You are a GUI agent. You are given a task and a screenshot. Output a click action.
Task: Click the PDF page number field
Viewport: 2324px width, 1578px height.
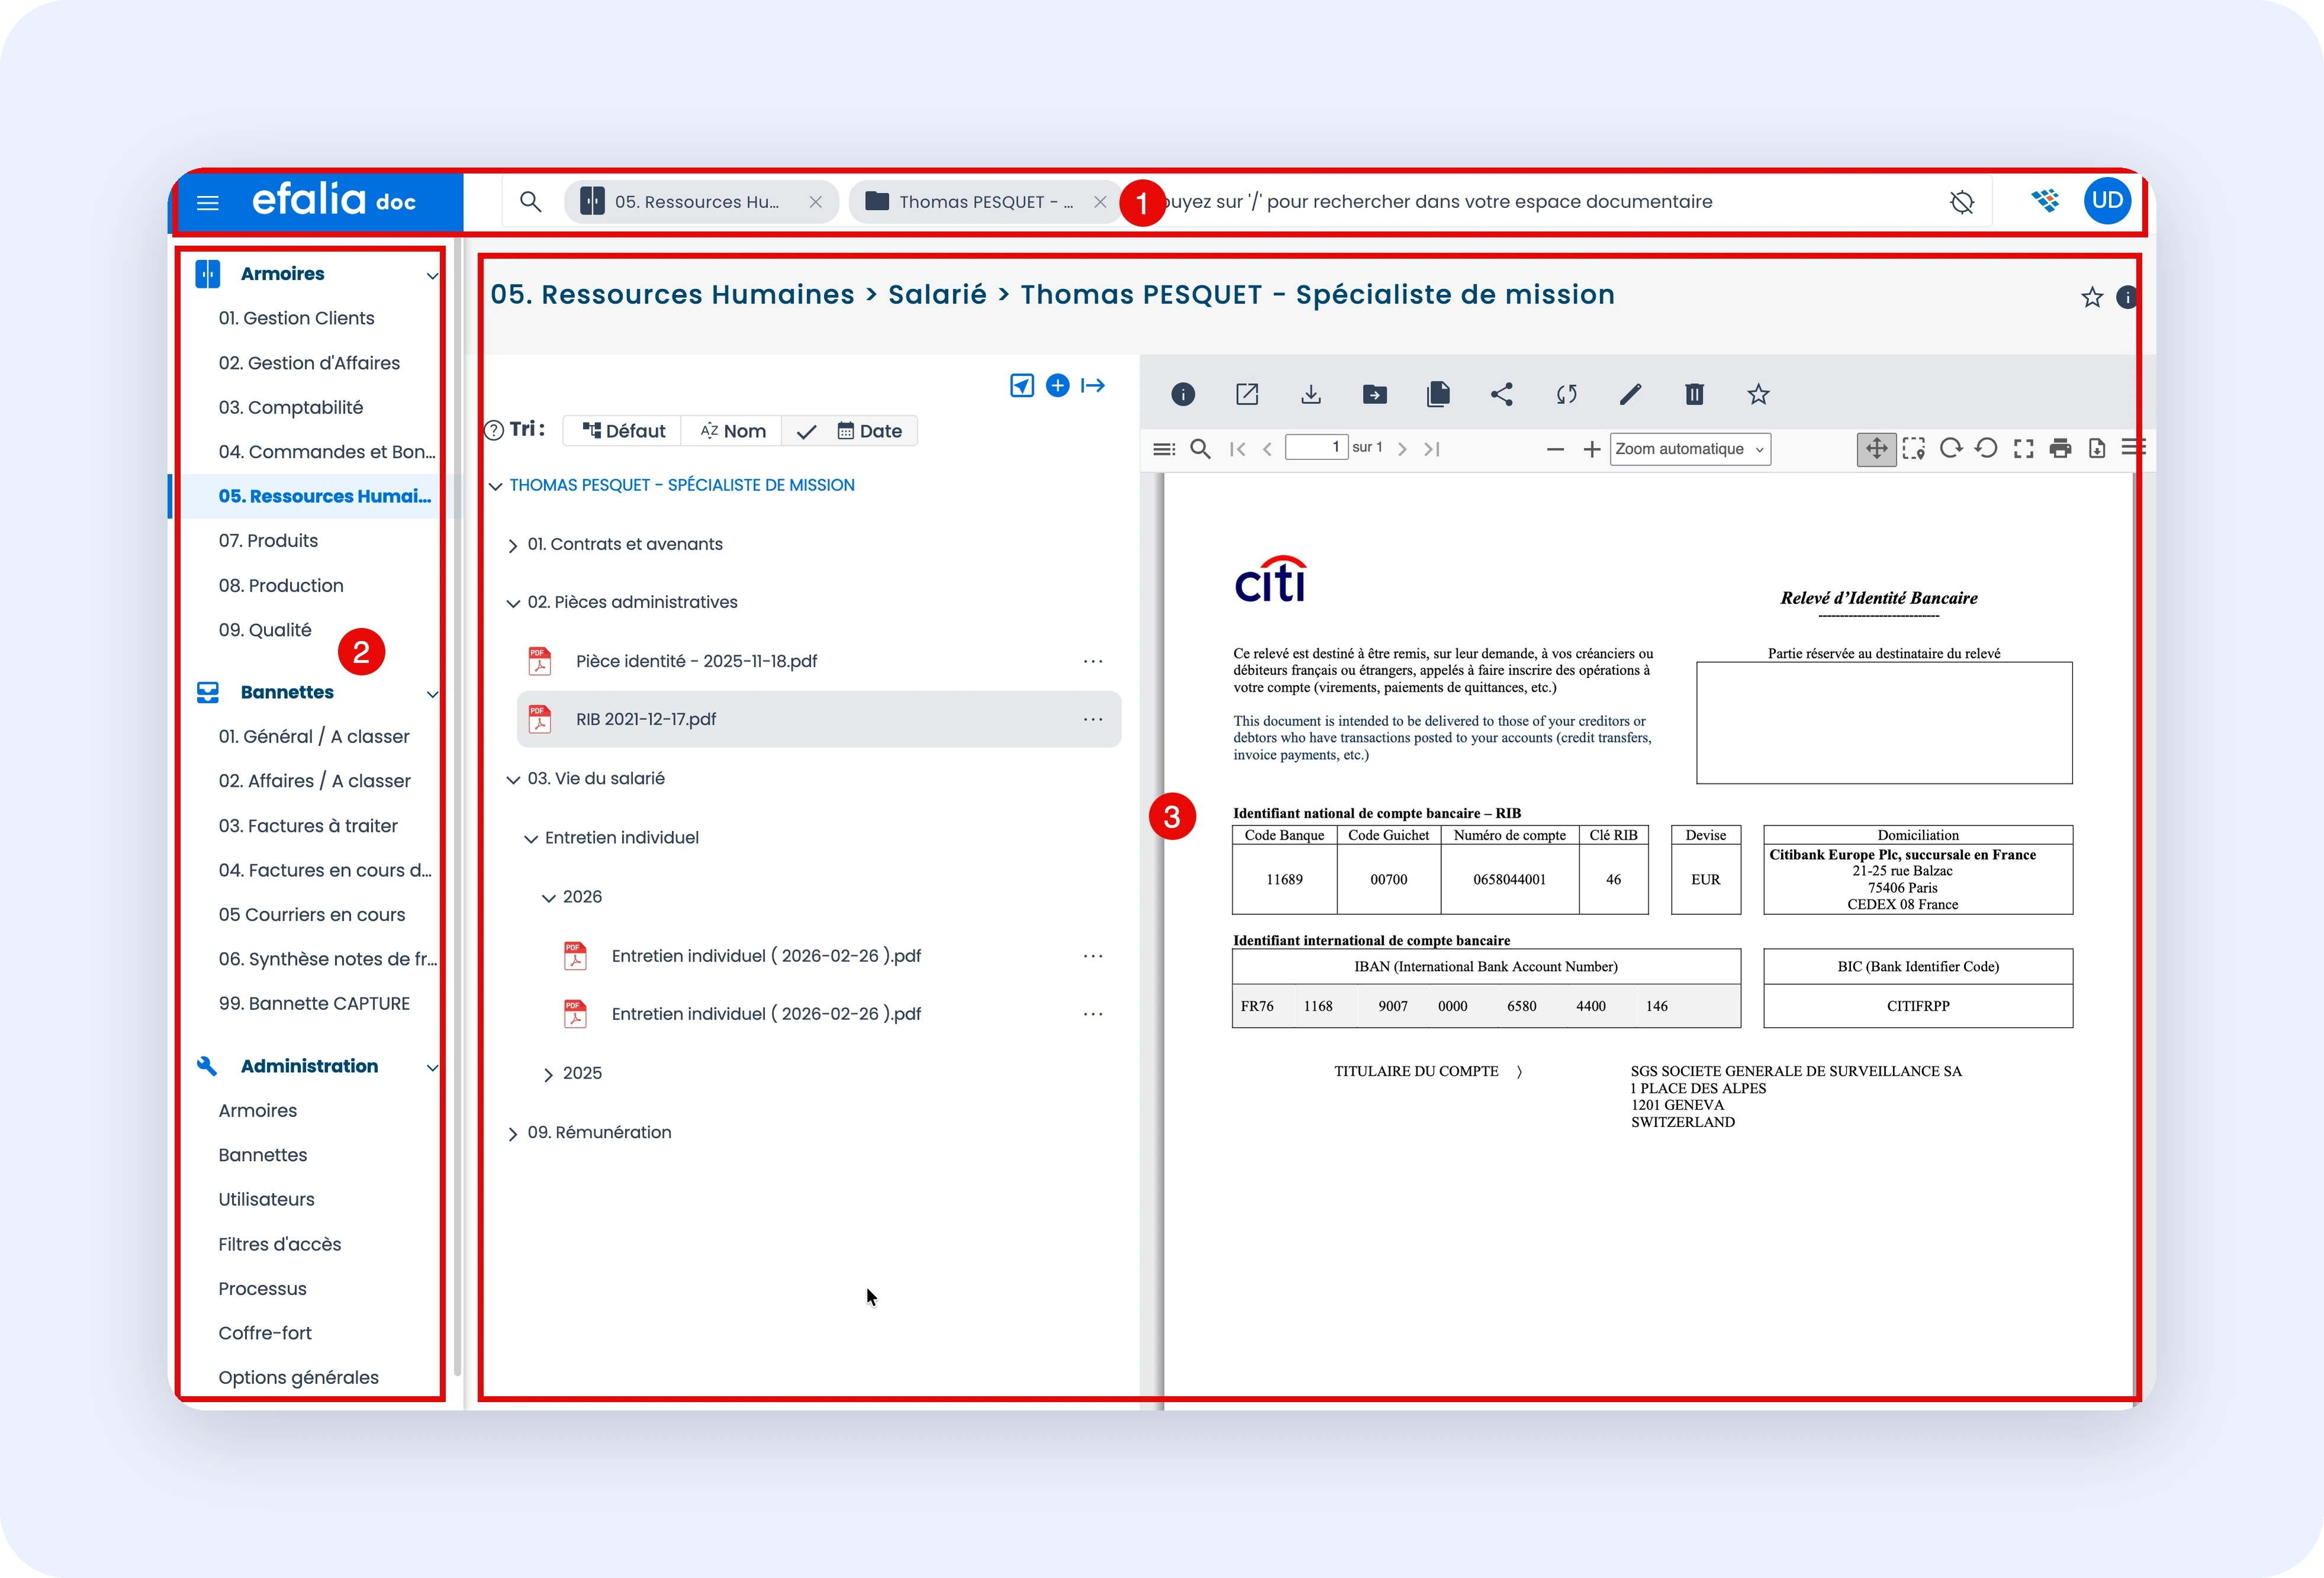point(1316,448)
